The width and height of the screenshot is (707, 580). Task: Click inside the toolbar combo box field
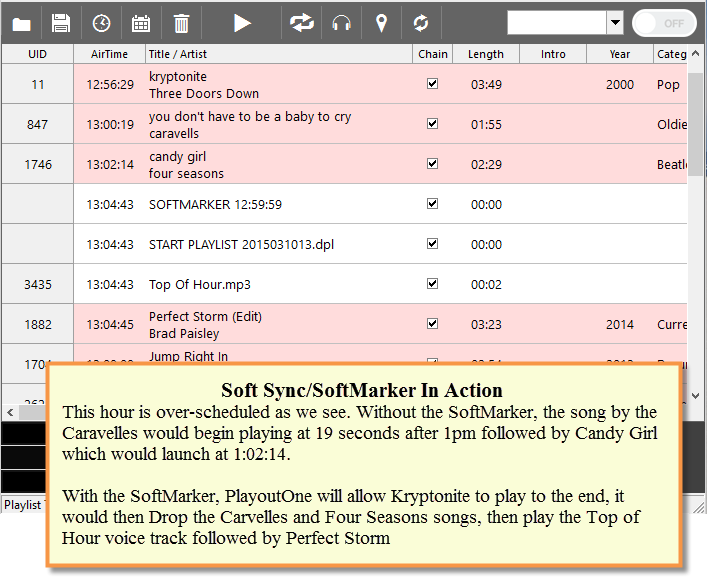coord(556,23)
